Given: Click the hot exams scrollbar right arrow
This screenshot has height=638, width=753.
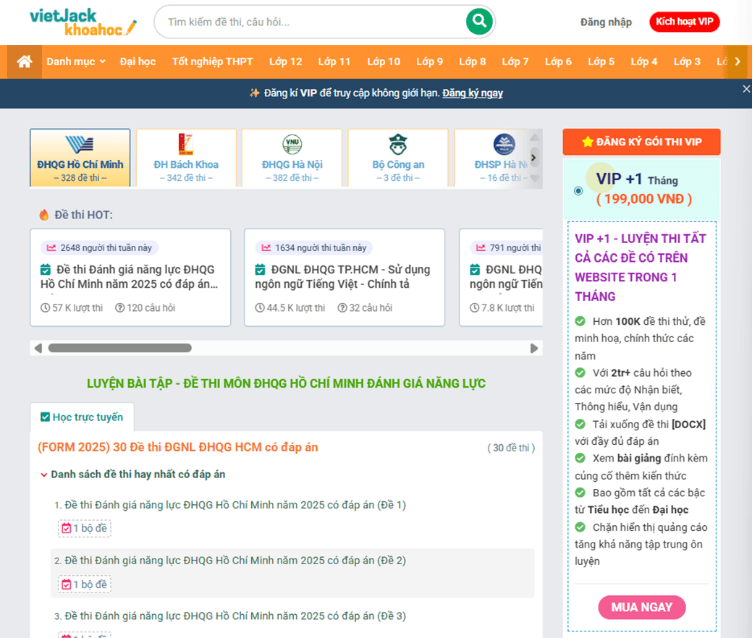Looking at the screenshot, I should [x=534, y=348].
